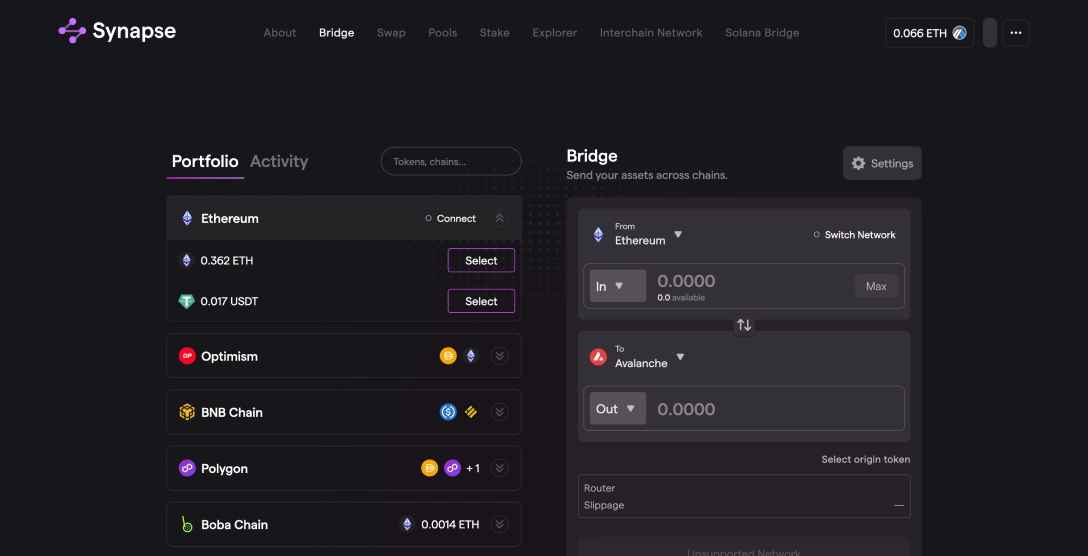The image size is (1088, 556).
Task: Click the Optimism chain logo
Action: point(187,356)
